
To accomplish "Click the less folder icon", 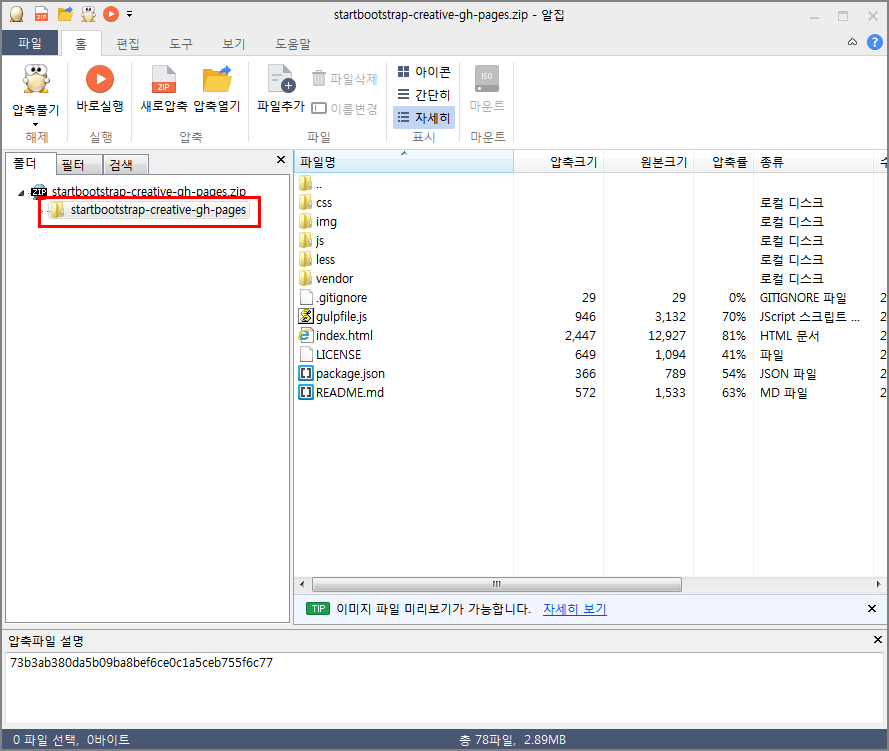I will [306, 259].
